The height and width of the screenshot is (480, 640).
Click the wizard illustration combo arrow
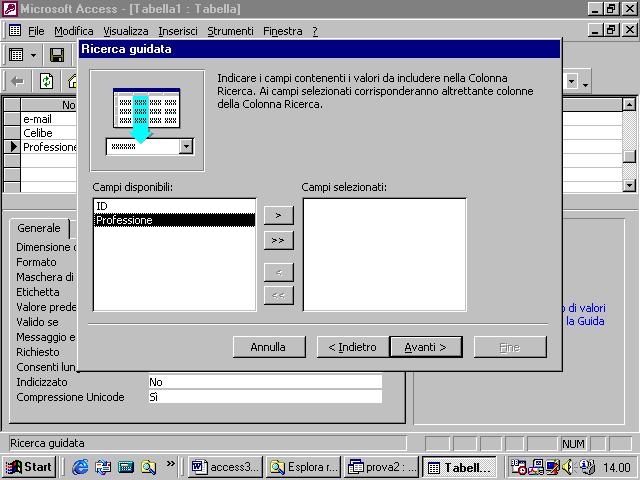[x=186, y=146]
